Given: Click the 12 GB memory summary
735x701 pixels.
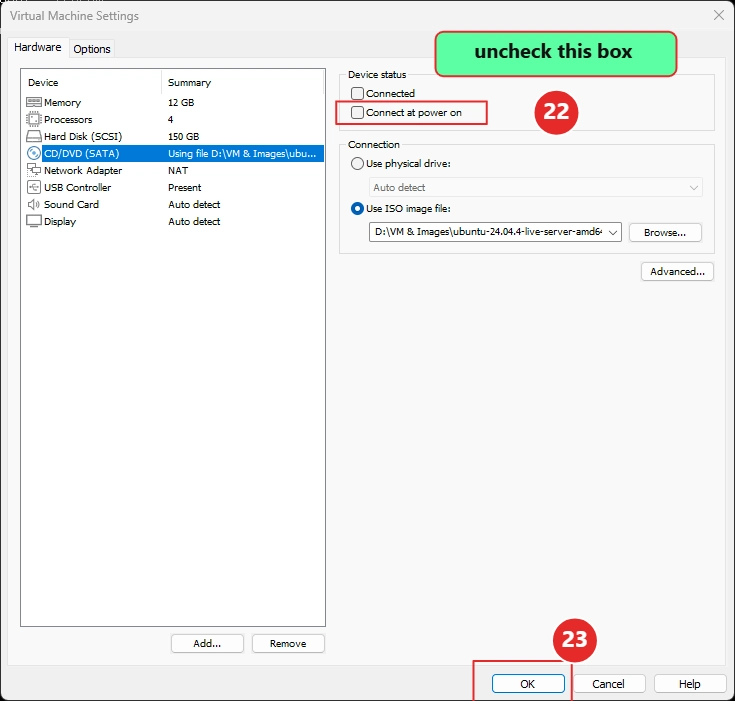Looking at the screenshot, I should click(x=181, y=102).
